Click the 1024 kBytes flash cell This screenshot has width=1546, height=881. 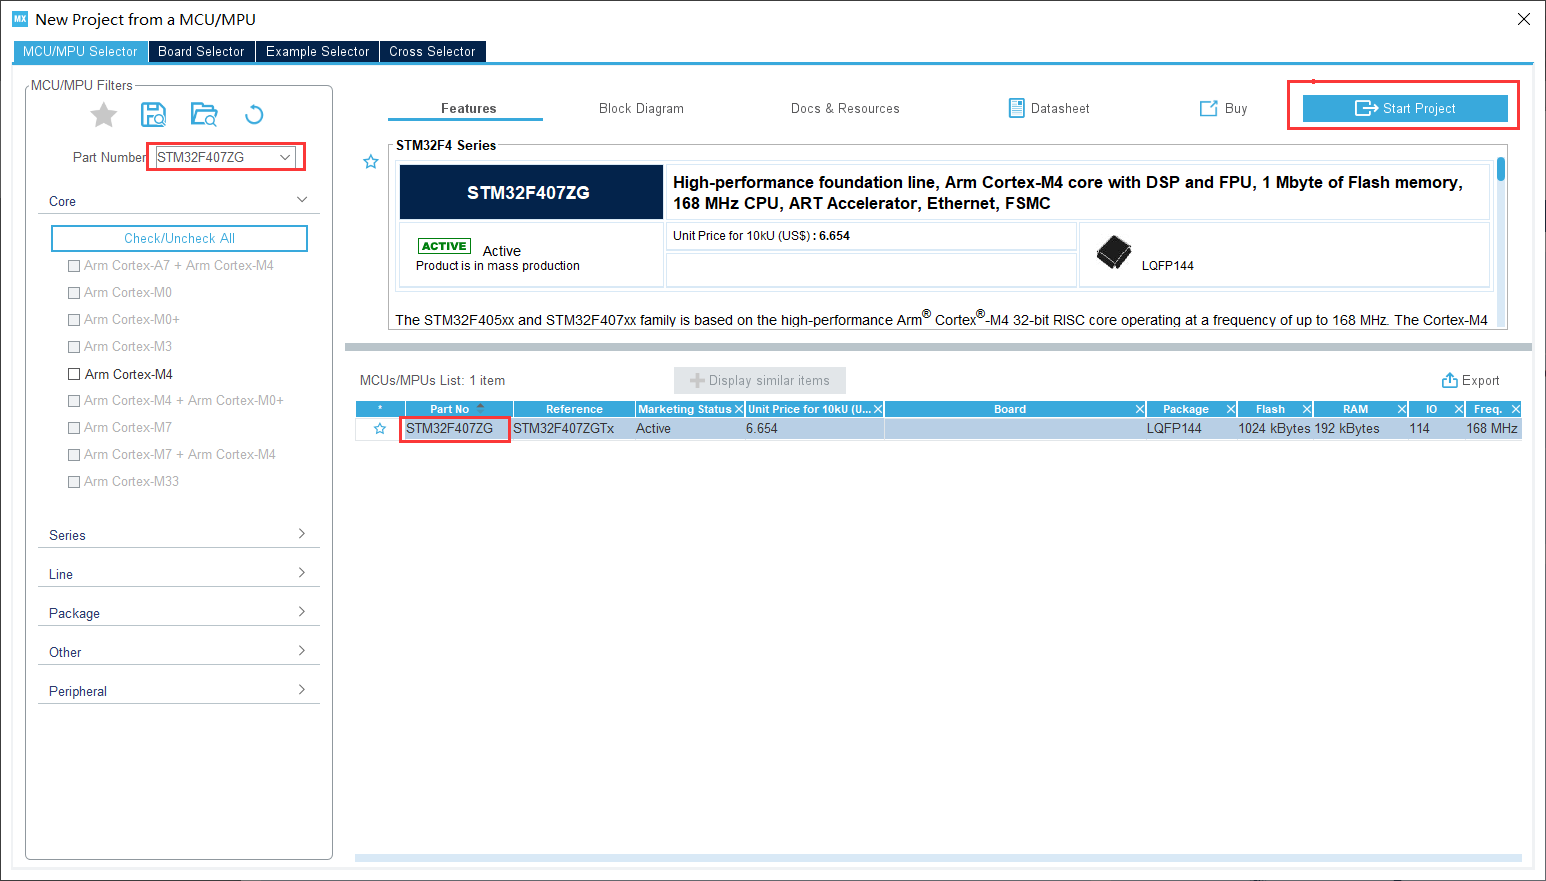click(x=1274, y=428)
